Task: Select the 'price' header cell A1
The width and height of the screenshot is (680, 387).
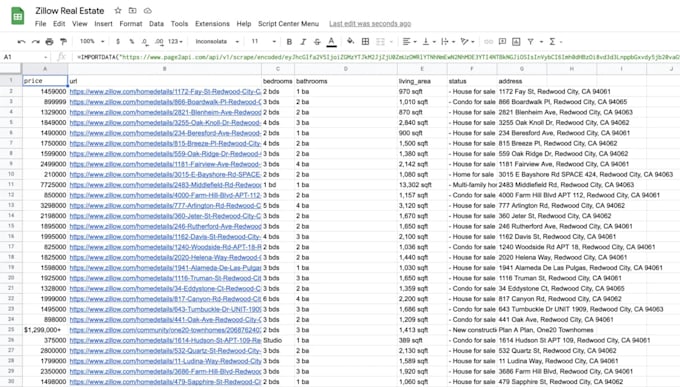Action: [x=45, y=81]
